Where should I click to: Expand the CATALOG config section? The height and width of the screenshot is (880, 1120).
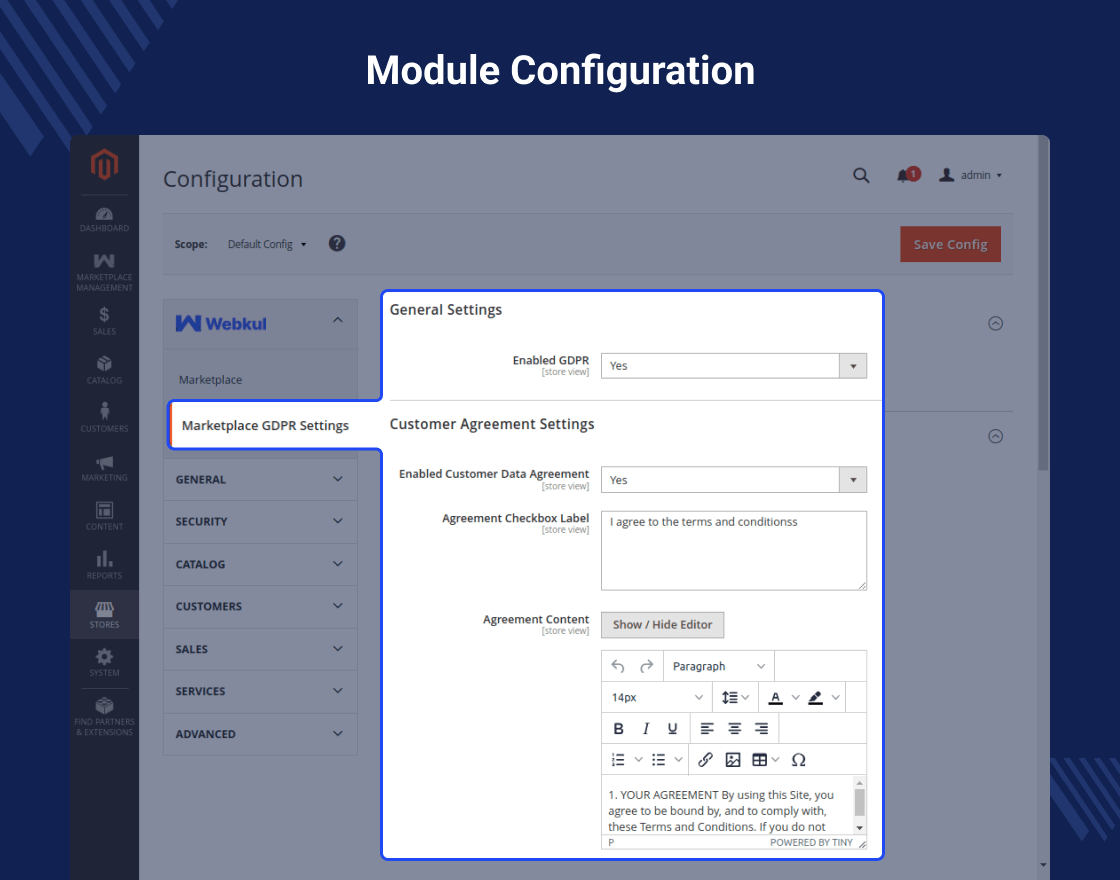point(260,564)
